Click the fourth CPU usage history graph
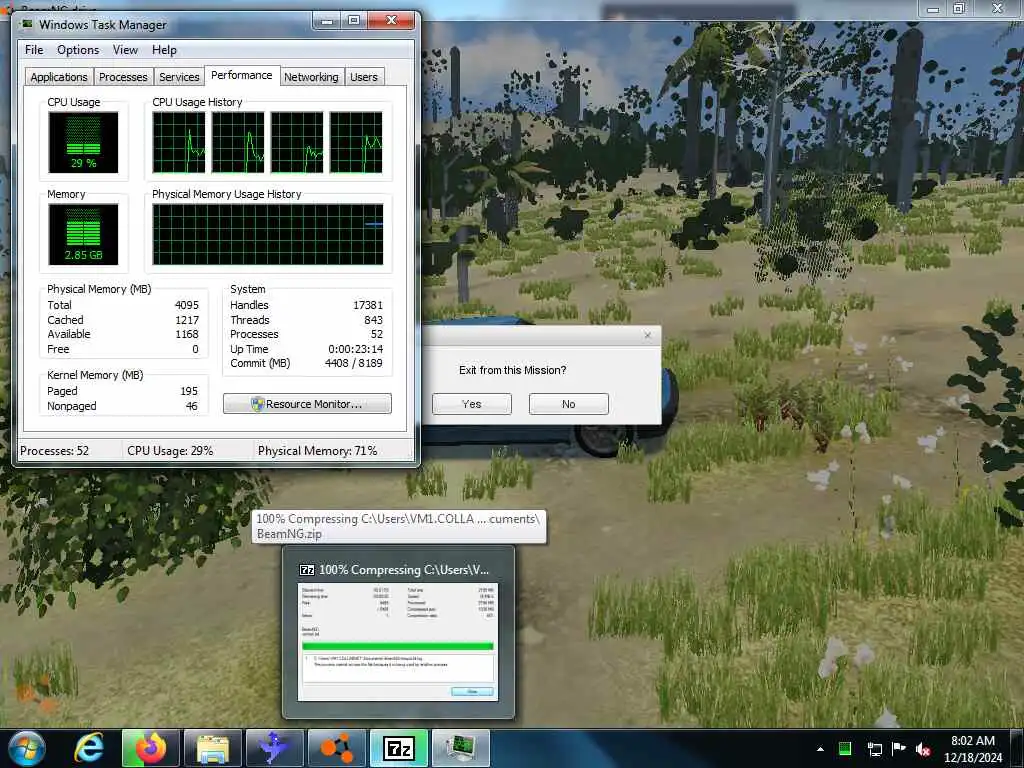 [356, 142]
